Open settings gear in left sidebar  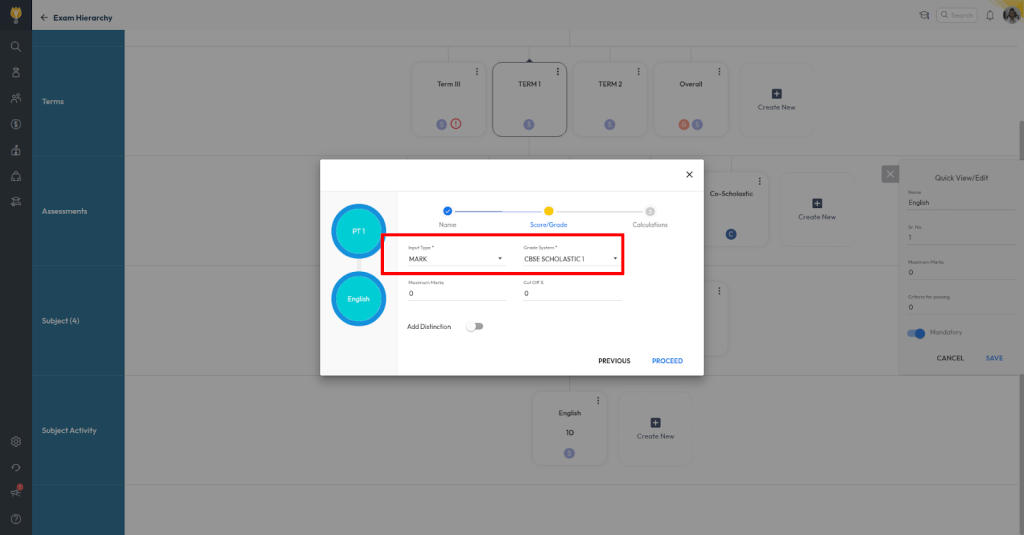point(16,441)
